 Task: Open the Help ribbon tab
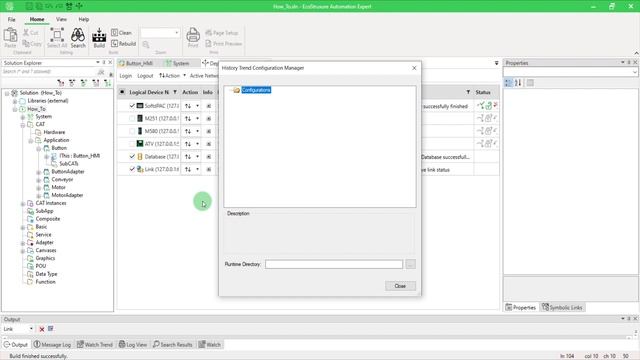tap(84, 19)
